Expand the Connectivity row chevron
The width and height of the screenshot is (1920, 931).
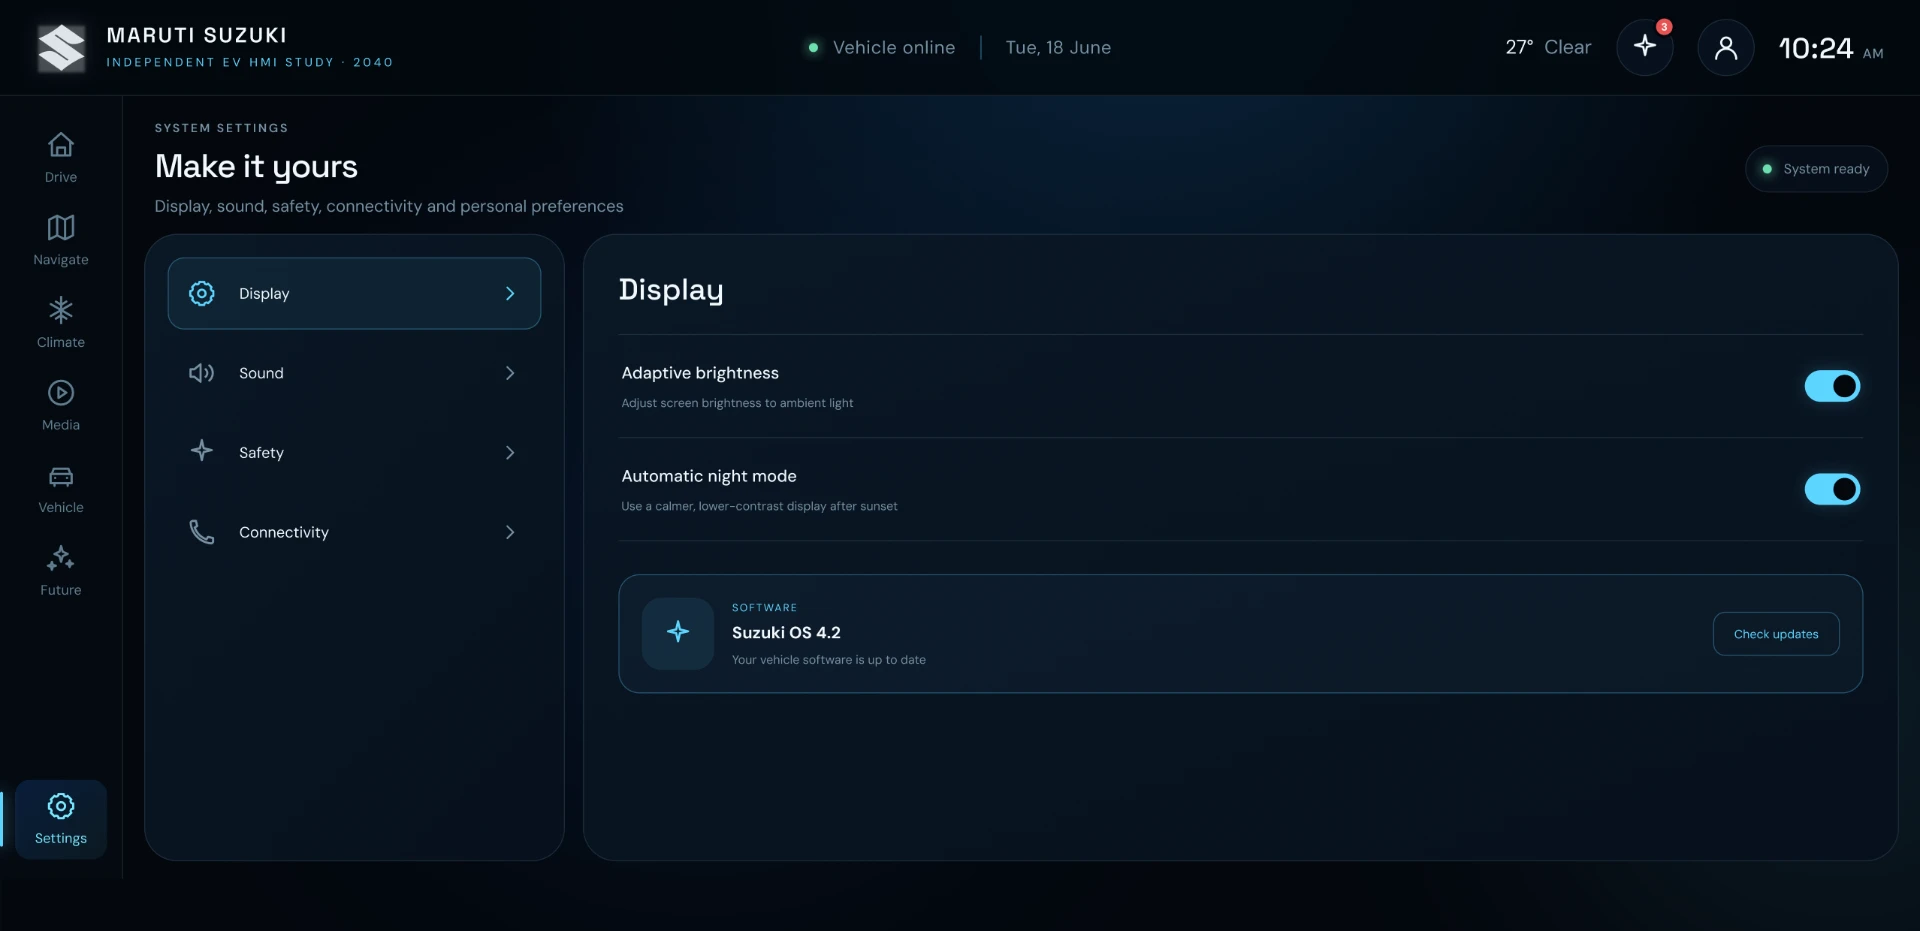(x=510, y=532)
